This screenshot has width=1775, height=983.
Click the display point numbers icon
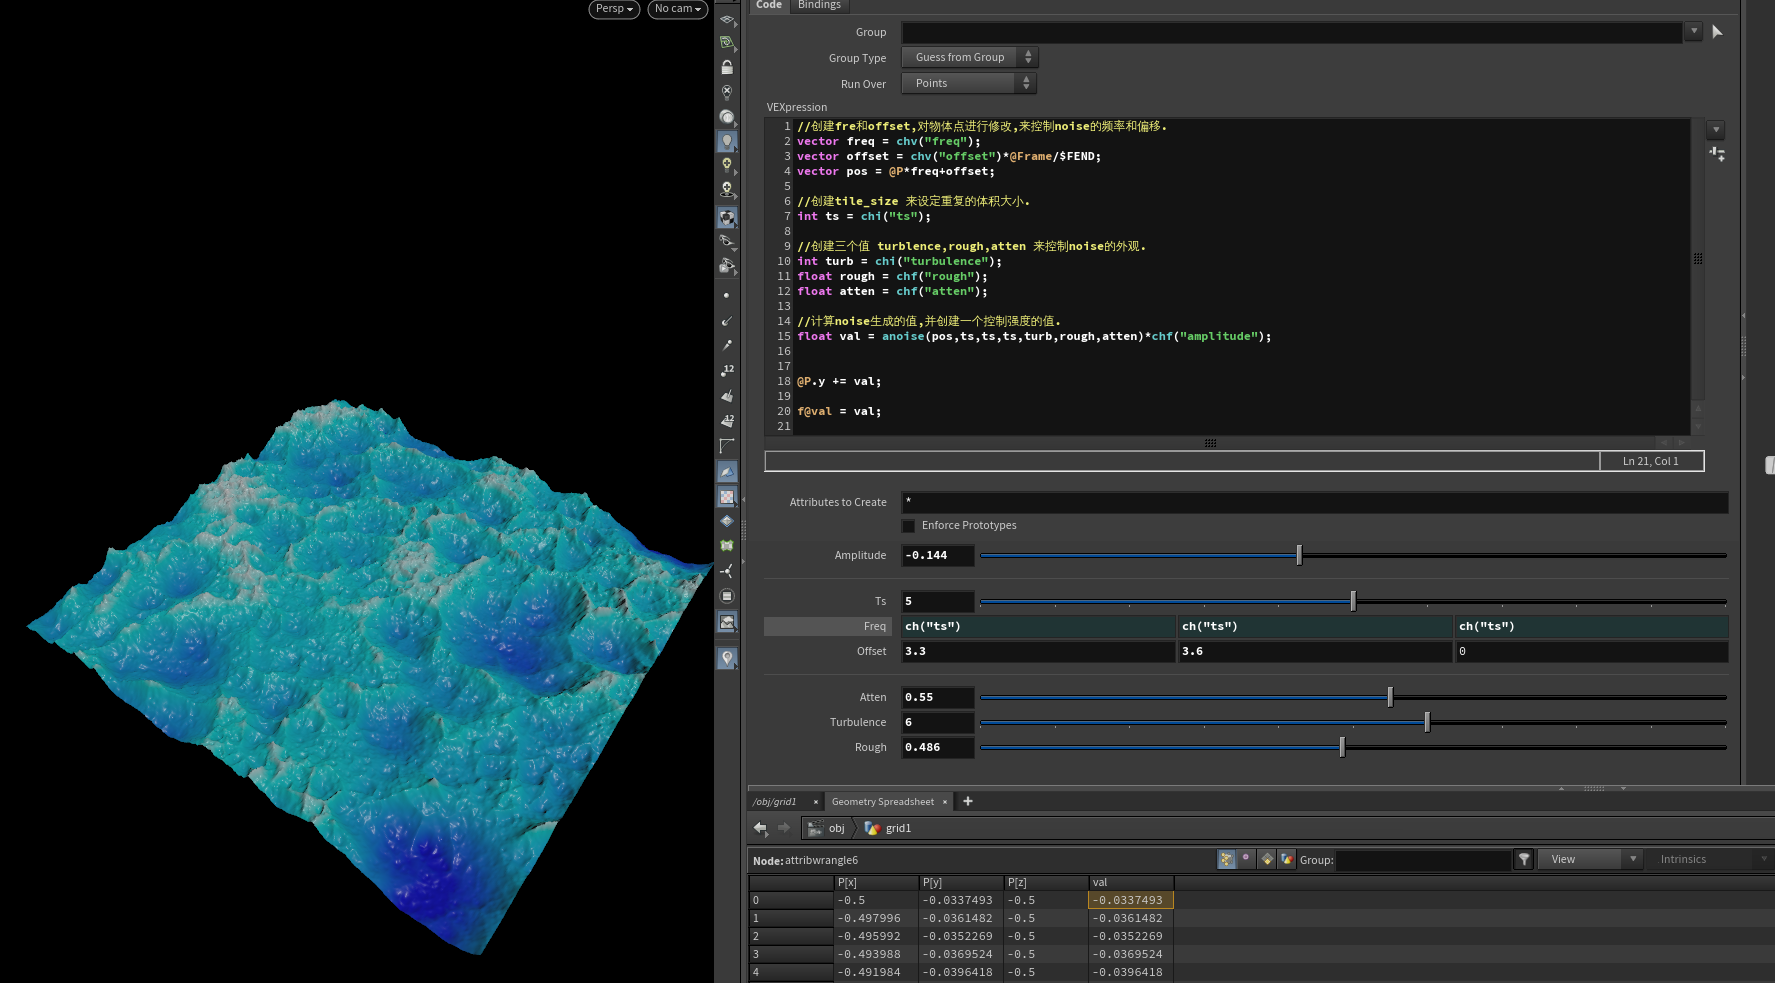pos(727,370)
